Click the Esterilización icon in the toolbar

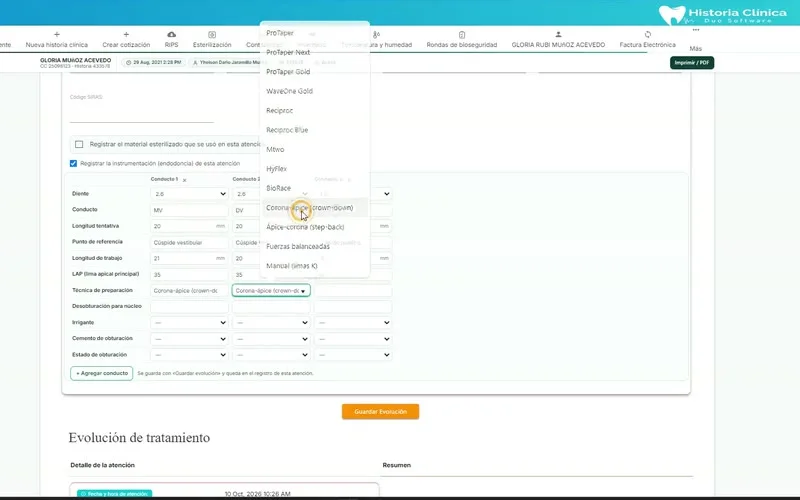[x=212, y=35]
